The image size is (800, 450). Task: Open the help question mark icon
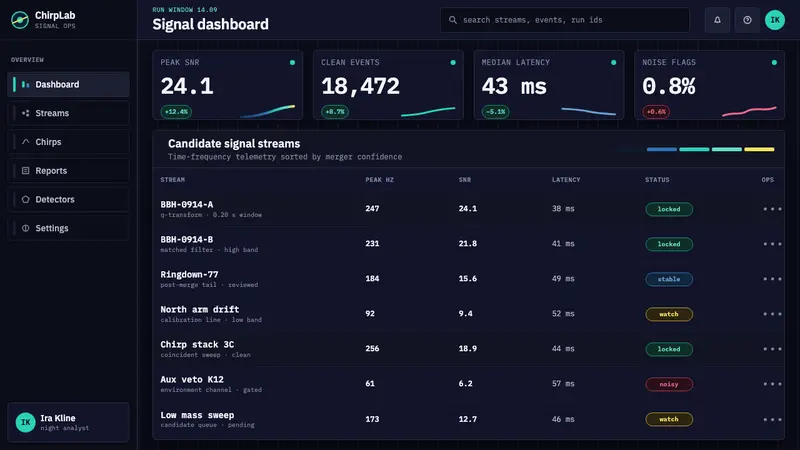click(747, 20)
